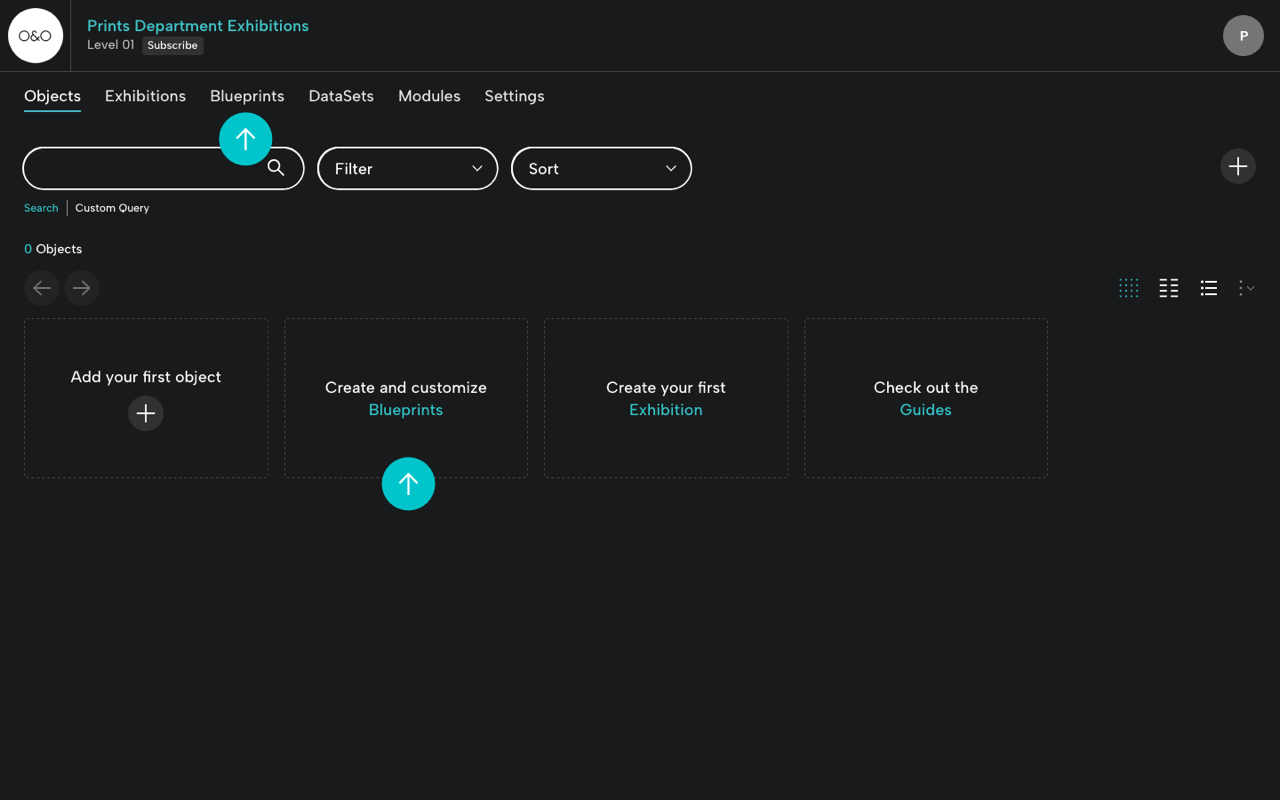Click inside the search input field
The height and width of the screenshot is (800, 1280).
(140, 168)
